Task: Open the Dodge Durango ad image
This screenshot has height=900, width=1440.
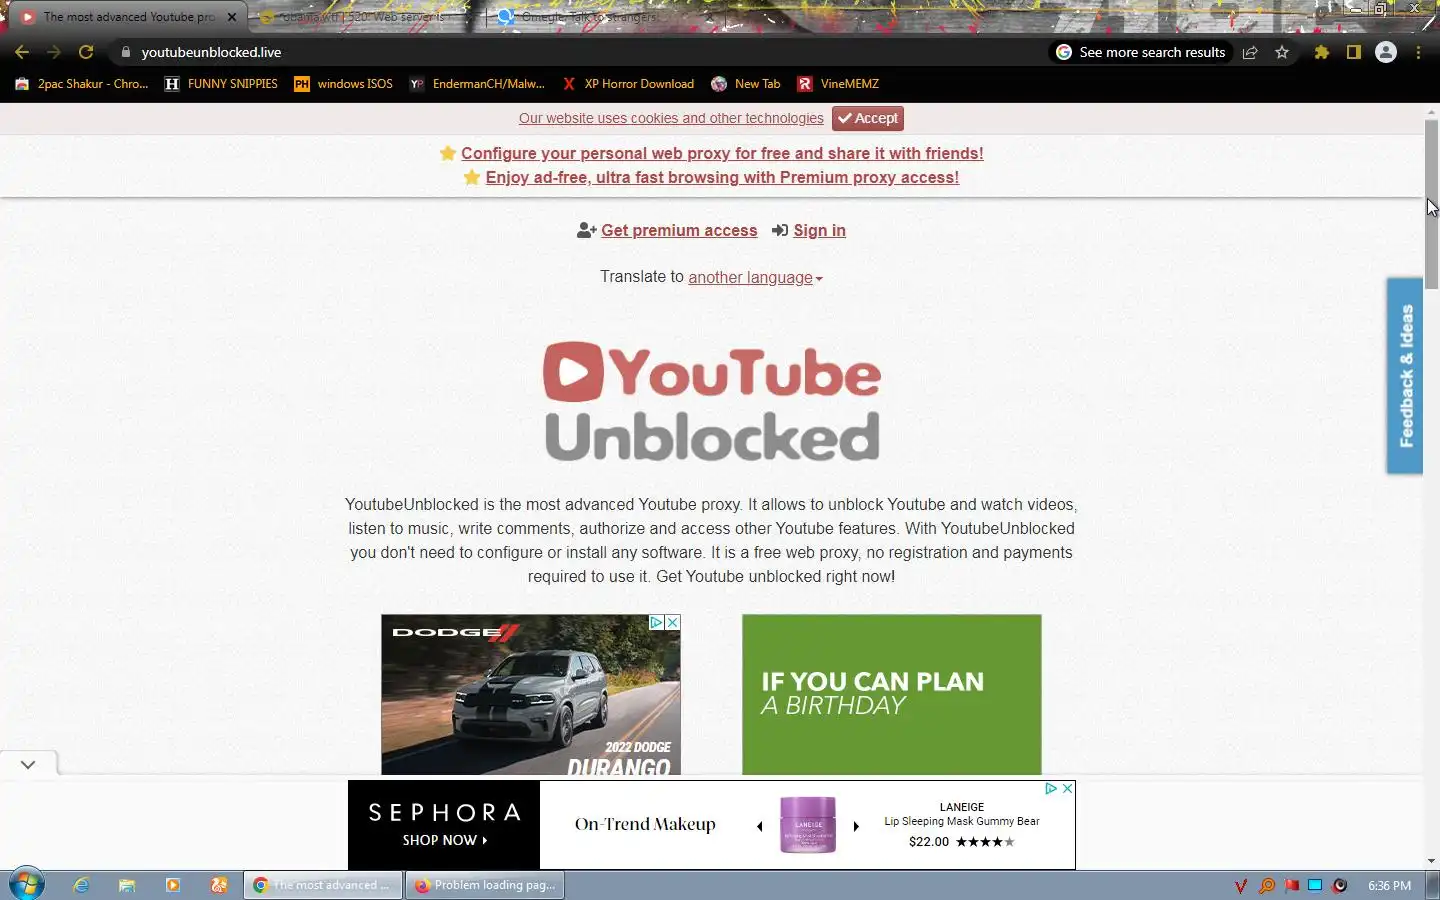Action: tap(531, 695)
